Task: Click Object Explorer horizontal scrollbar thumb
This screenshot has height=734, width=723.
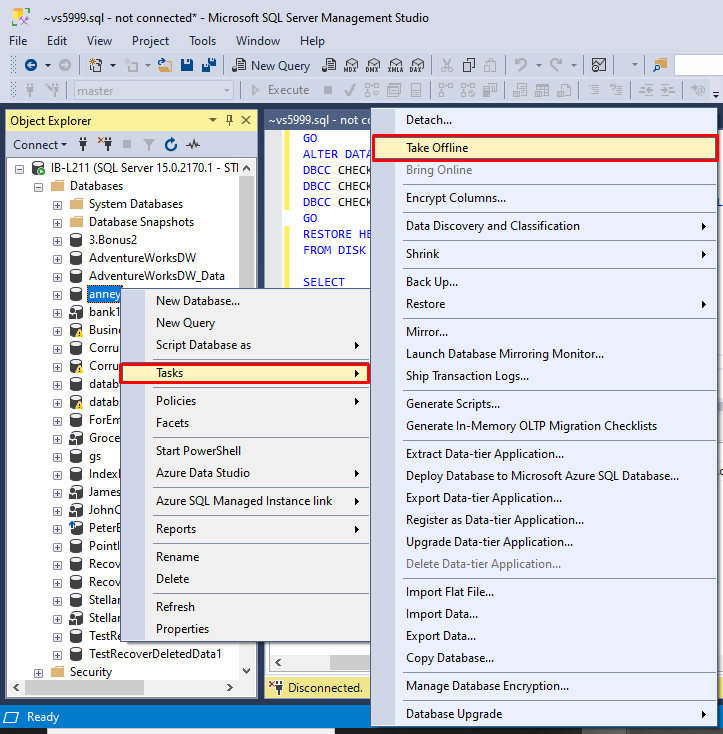Action: (84, 687)
